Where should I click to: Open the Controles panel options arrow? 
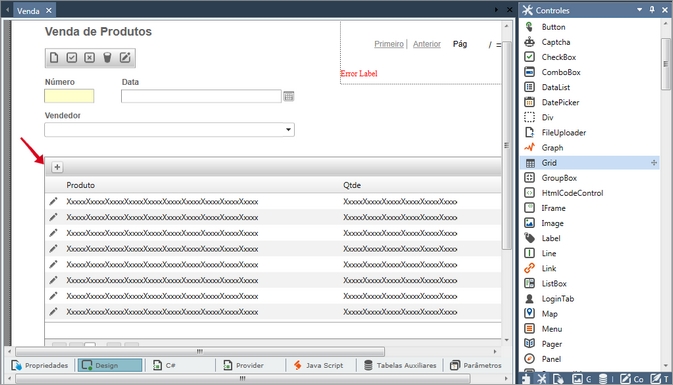[x=639, y=9]
